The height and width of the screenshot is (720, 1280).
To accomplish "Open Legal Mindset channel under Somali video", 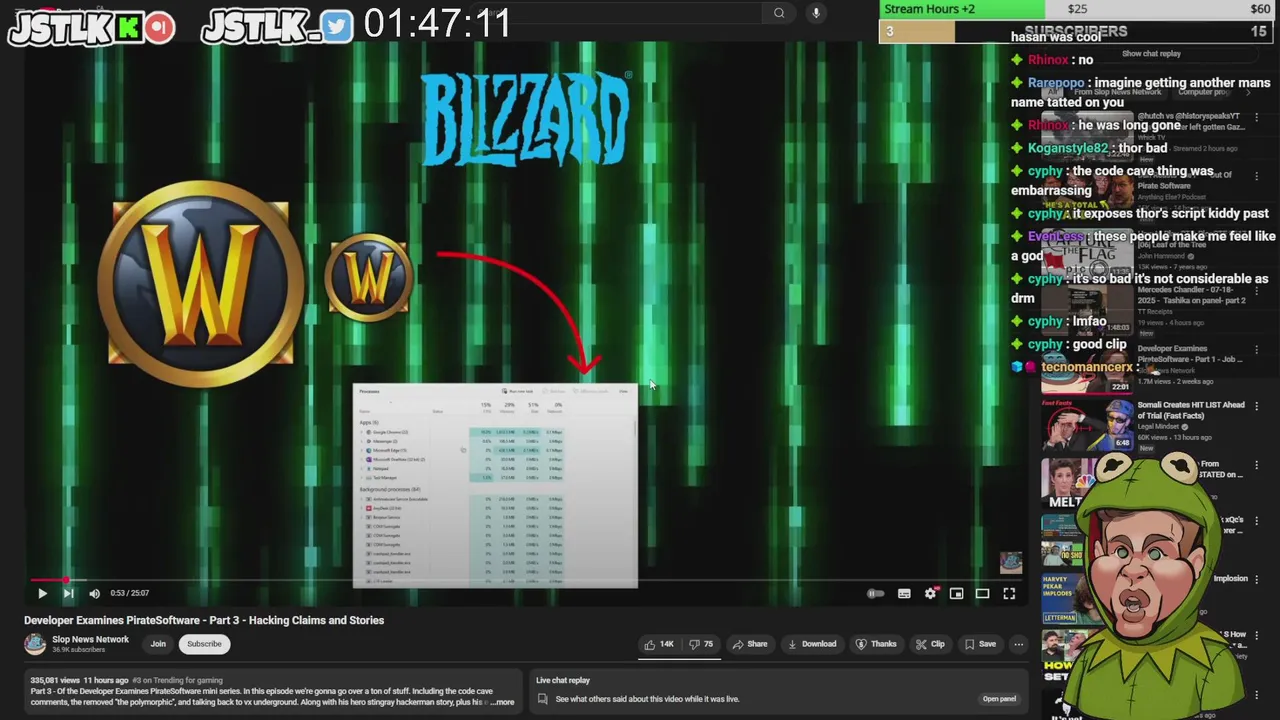I will tap(1160, 426).
